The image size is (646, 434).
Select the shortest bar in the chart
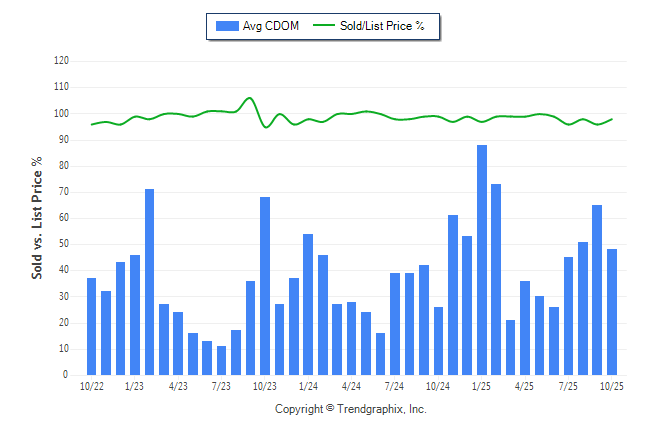pyautogui.click(x=222, y=360)
